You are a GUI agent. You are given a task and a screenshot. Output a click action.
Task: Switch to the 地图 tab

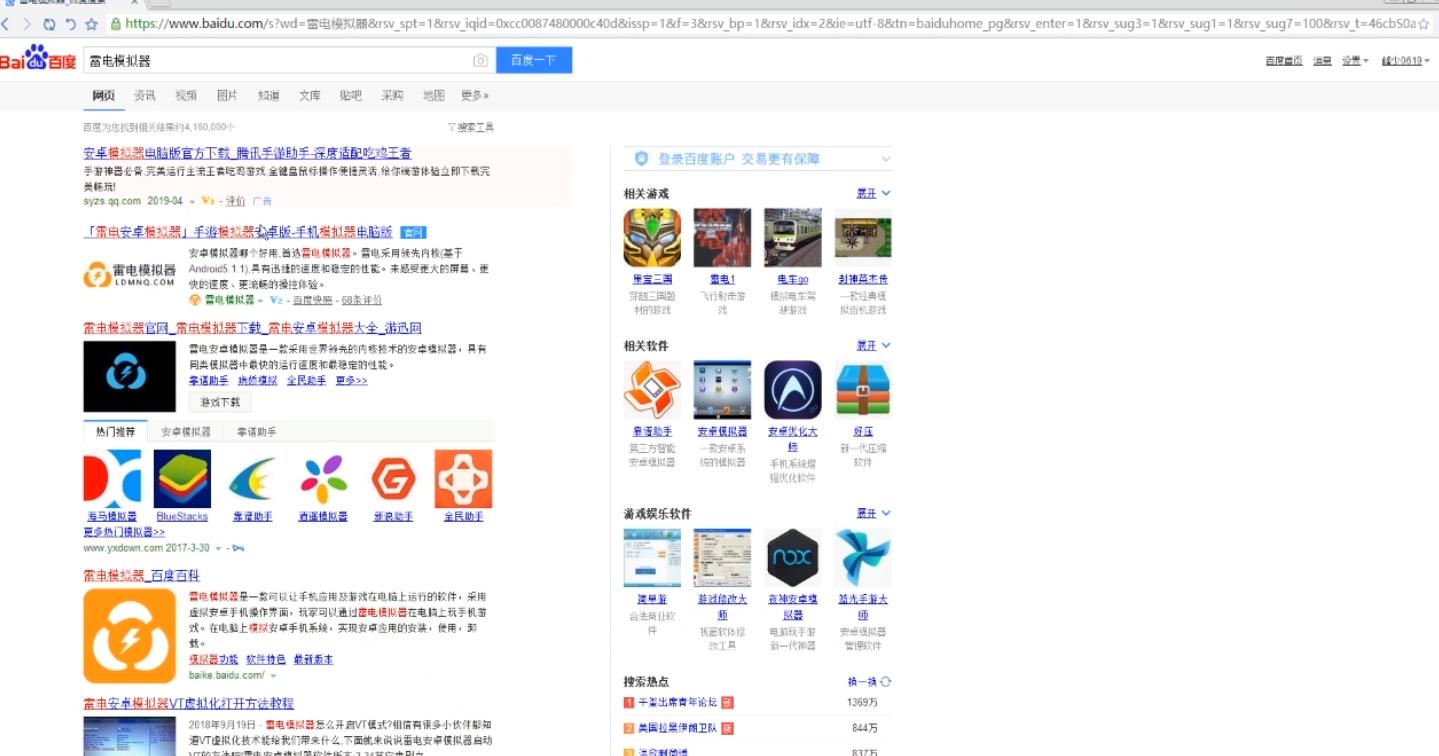433,96
